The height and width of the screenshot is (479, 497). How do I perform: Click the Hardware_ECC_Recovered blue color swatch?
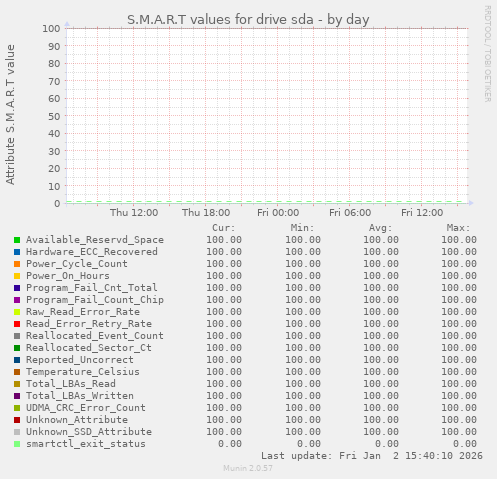17,252
